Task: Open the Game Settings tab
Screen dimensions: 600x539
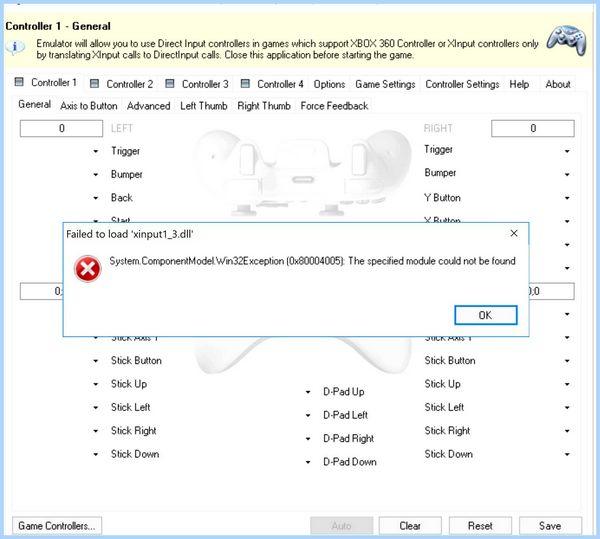Action: (x=385, y=84)
